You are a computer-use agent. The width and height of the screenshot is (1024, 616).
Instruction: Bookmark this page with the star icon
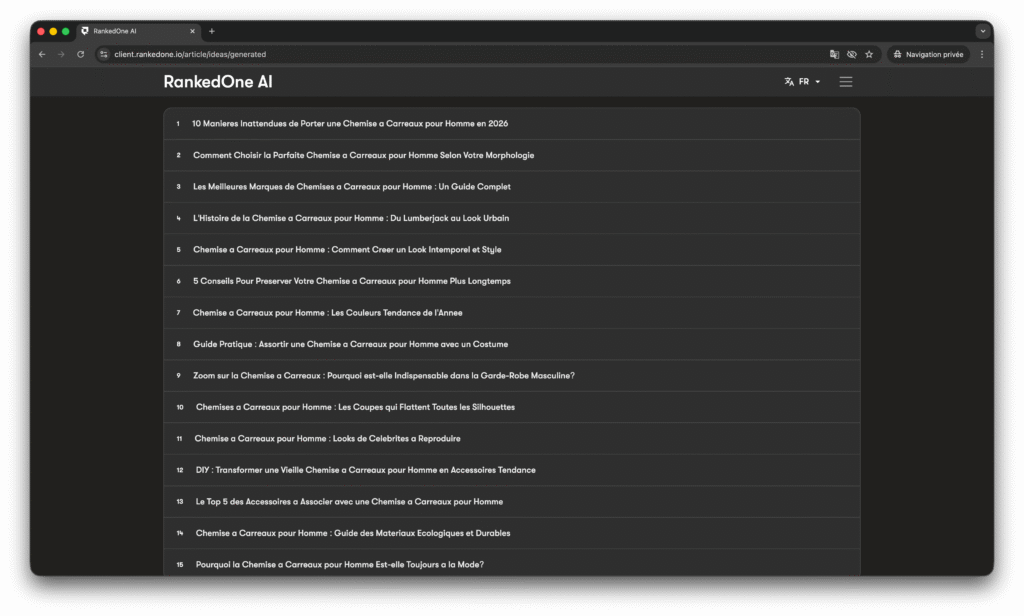869,54
